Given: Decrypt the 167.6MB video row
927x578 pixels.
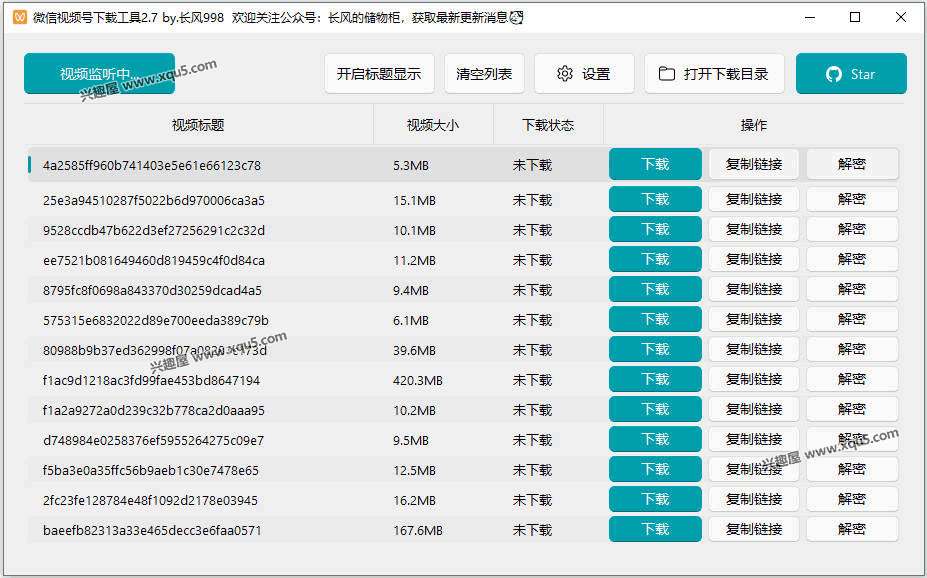Looking at the screenshot, I should [852, 530].
